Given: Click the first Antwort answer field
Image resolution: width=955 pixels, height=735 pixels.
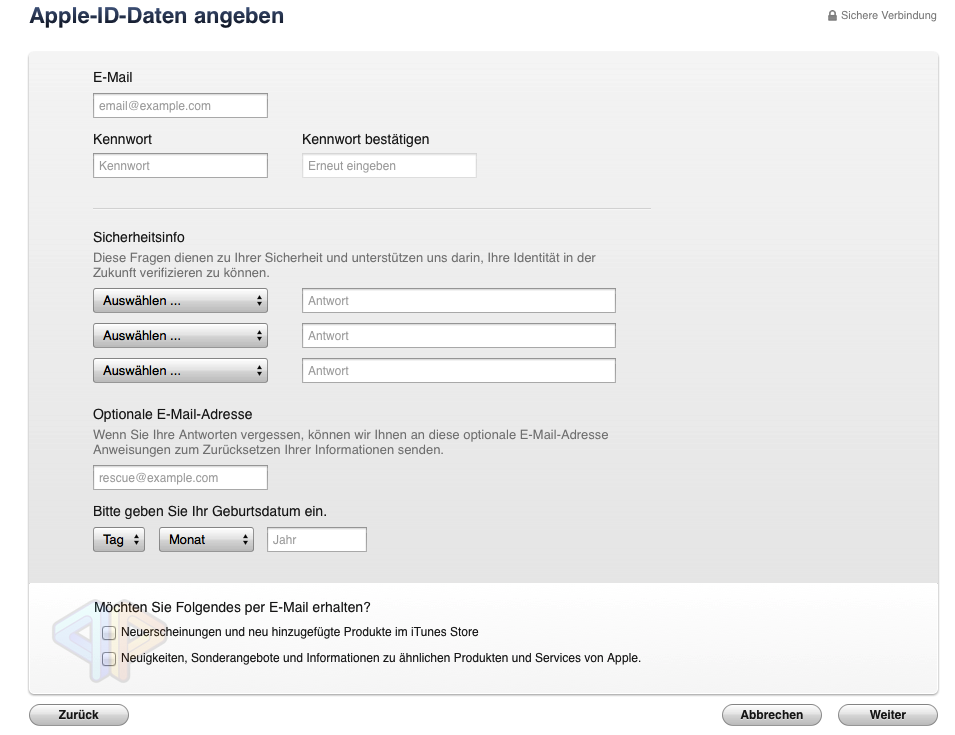Looking at the screenshot, I should tap(458, 300).
